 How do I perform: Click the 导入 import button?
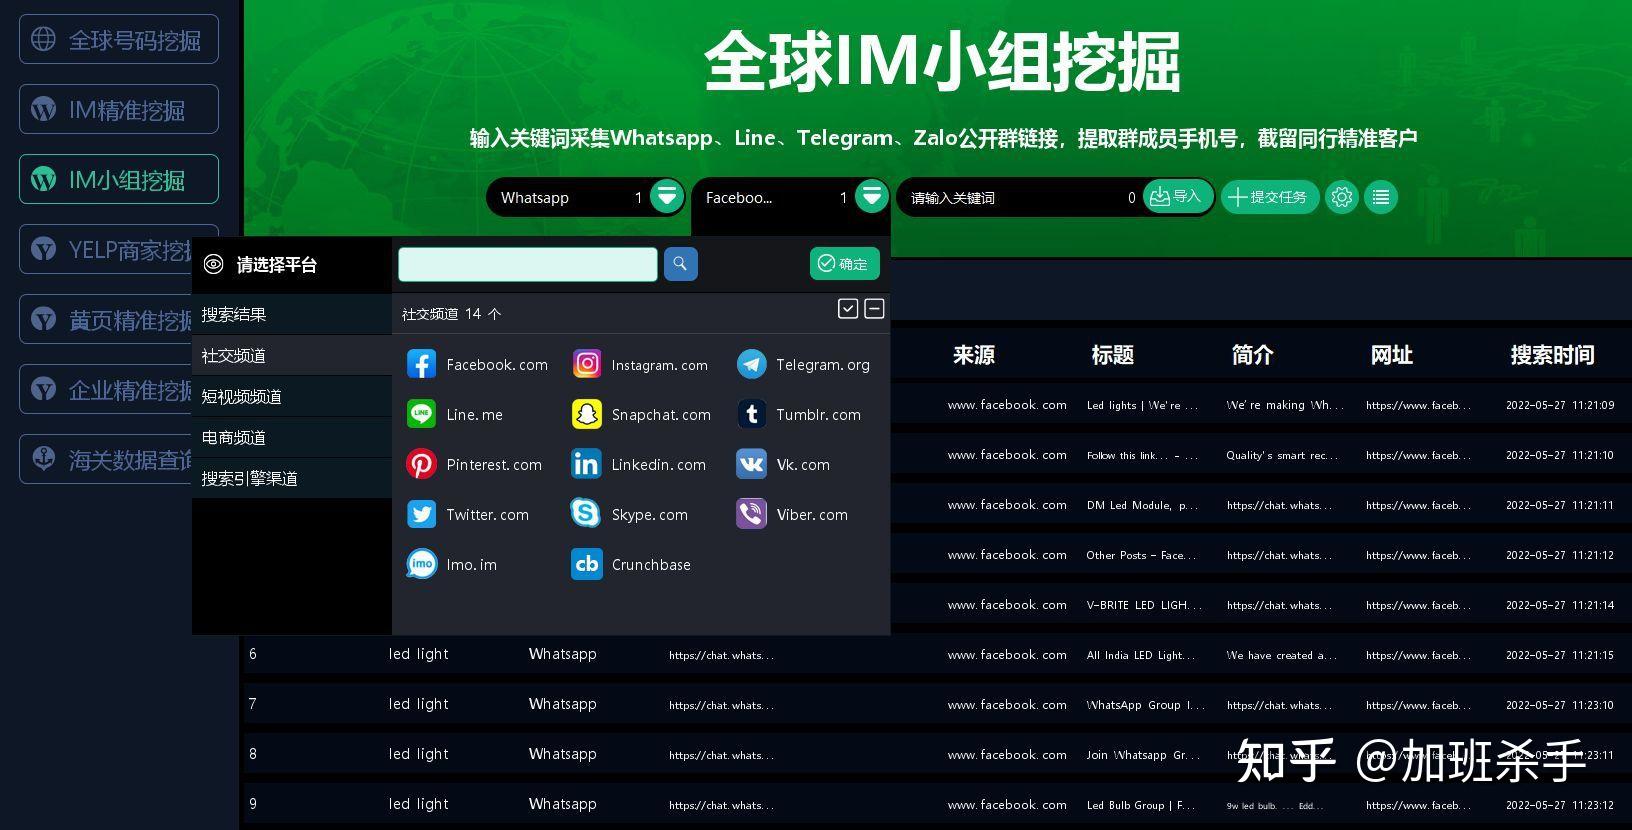[1177, 197]
